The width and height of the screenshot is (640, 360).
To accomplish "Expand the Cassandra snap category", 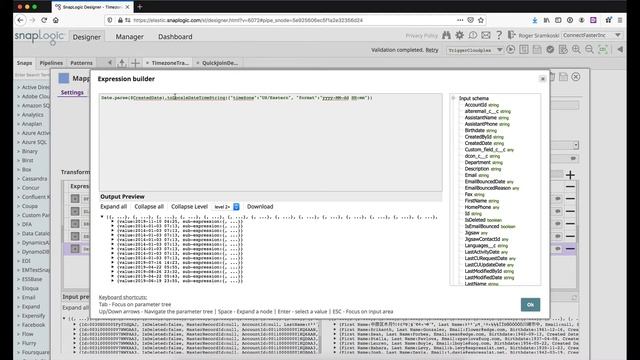I will [19, 179].
